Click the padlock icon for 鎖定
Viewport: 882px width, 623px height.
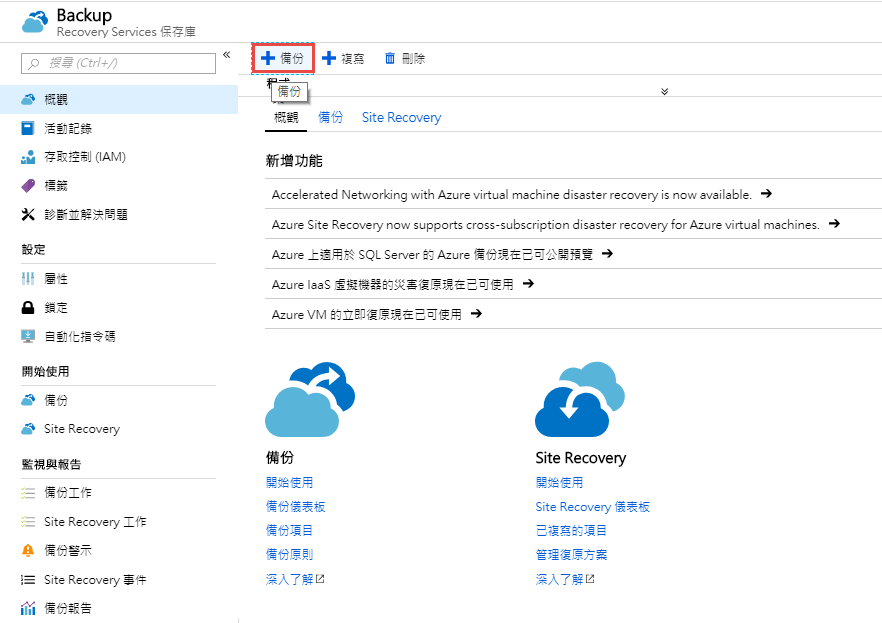pos(28,308)
